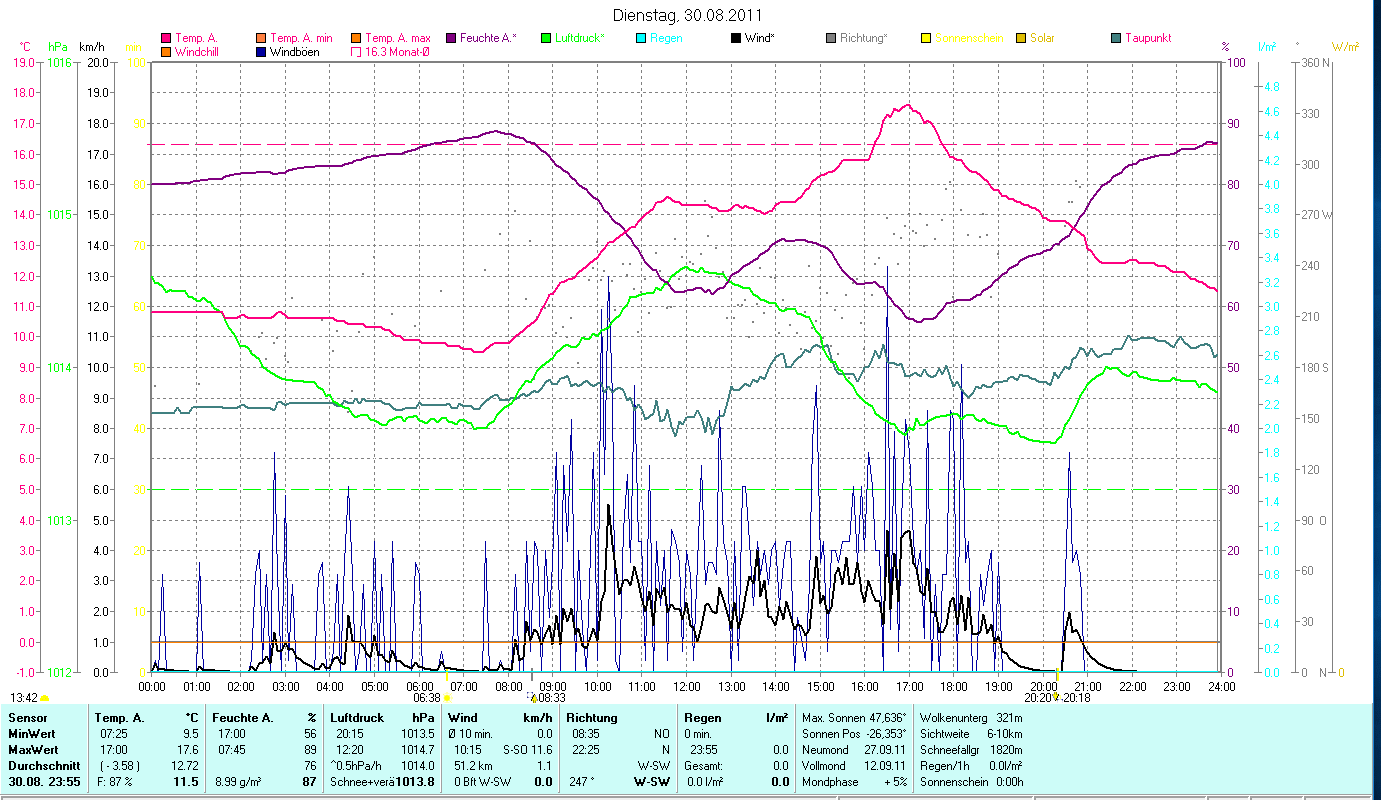Click the black Wind legend square
The width and height of the screenshot is (1381, 800).
(736, 38)
